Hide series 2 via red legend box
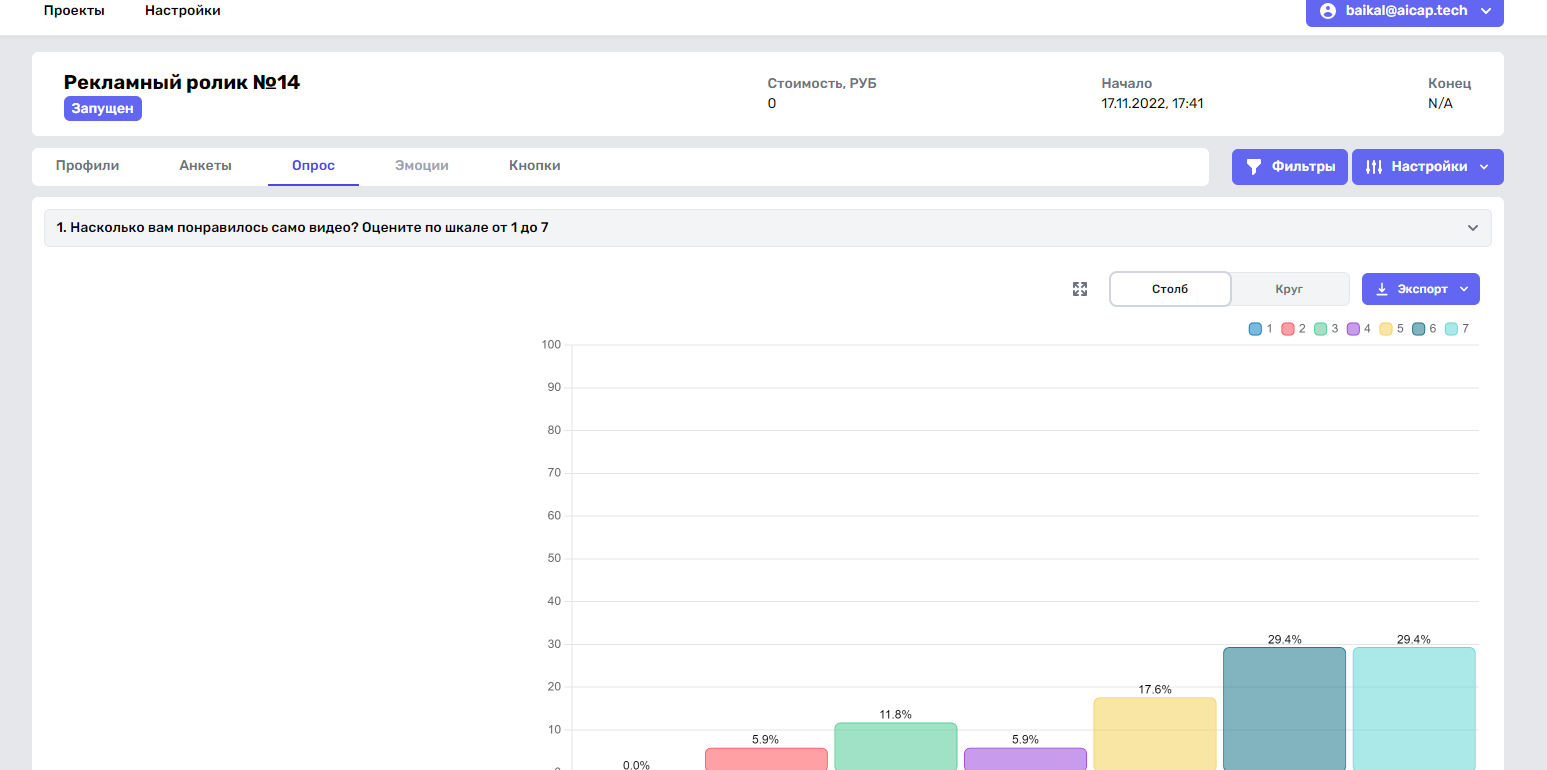Image resolution: width=1547 pixels, height=770 pixels. pos(1288,329)
